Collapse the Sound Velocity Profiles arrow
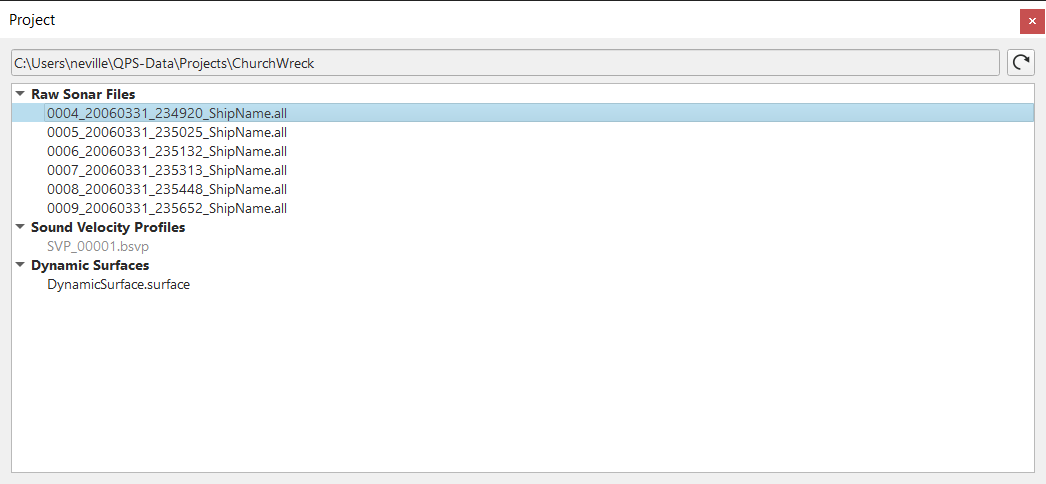1046x484 pixels. coord(20,227)
